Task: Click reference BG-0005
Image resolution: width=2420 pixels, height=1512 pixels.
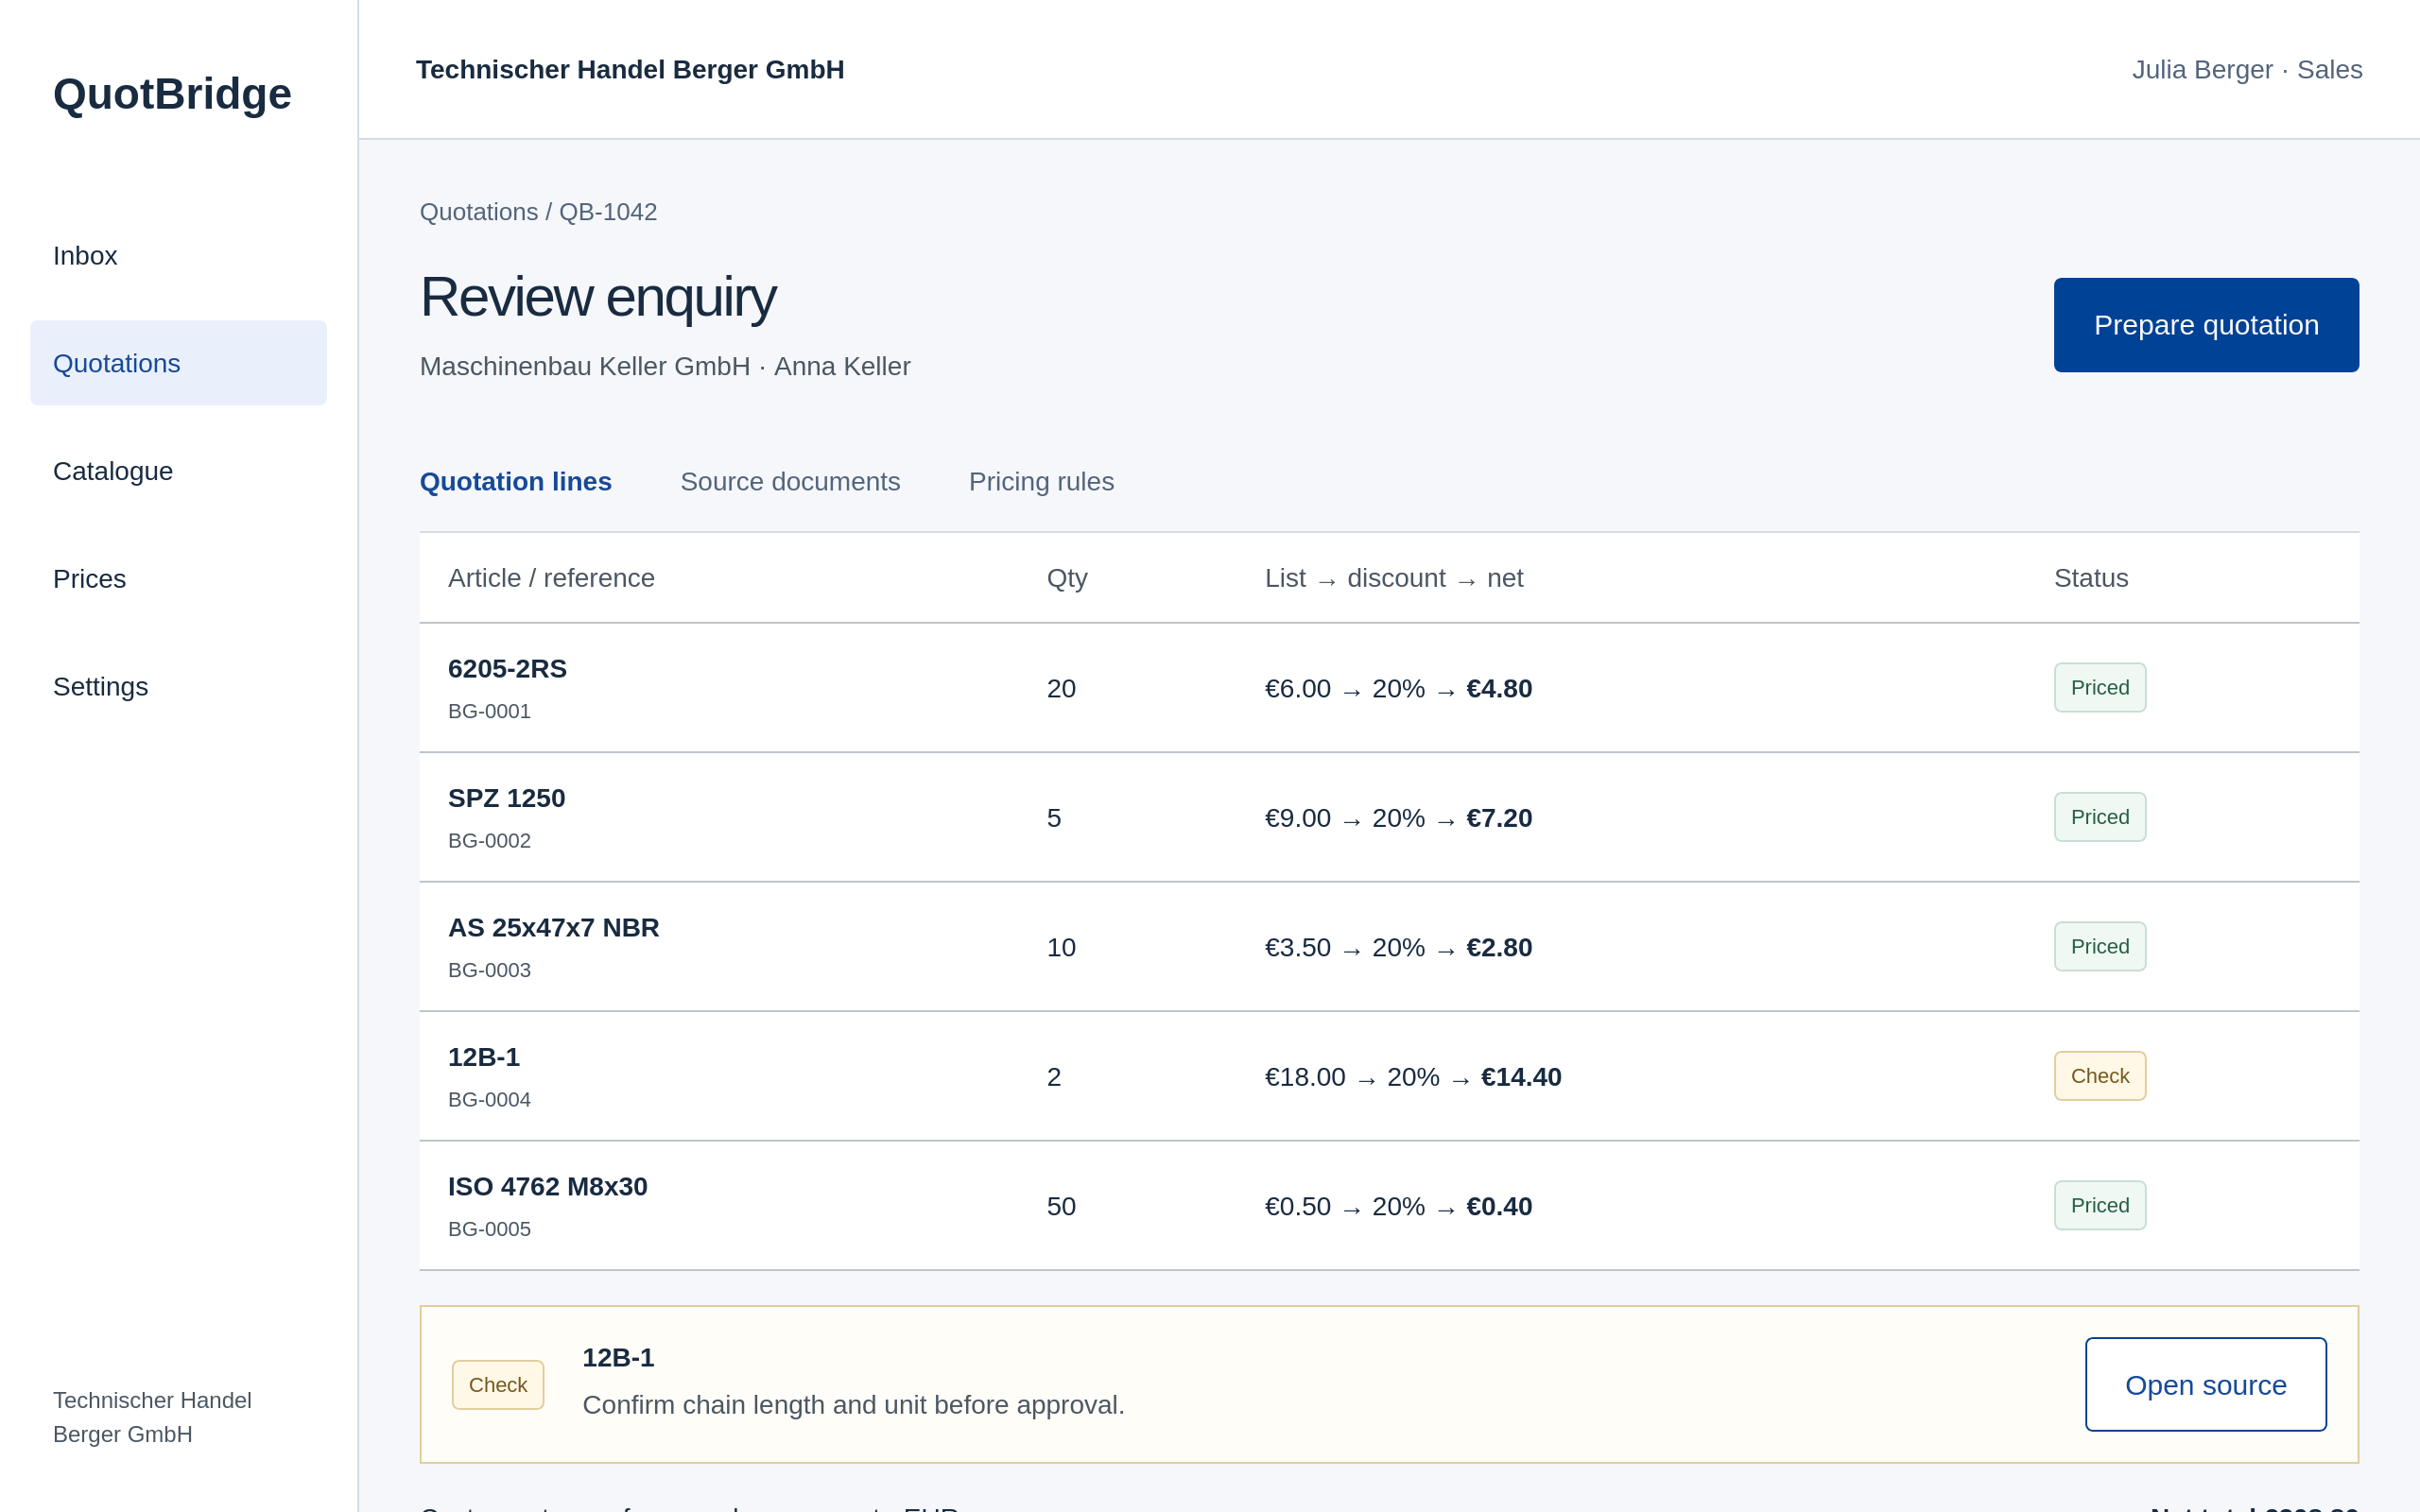Action: coord(489,1229)
